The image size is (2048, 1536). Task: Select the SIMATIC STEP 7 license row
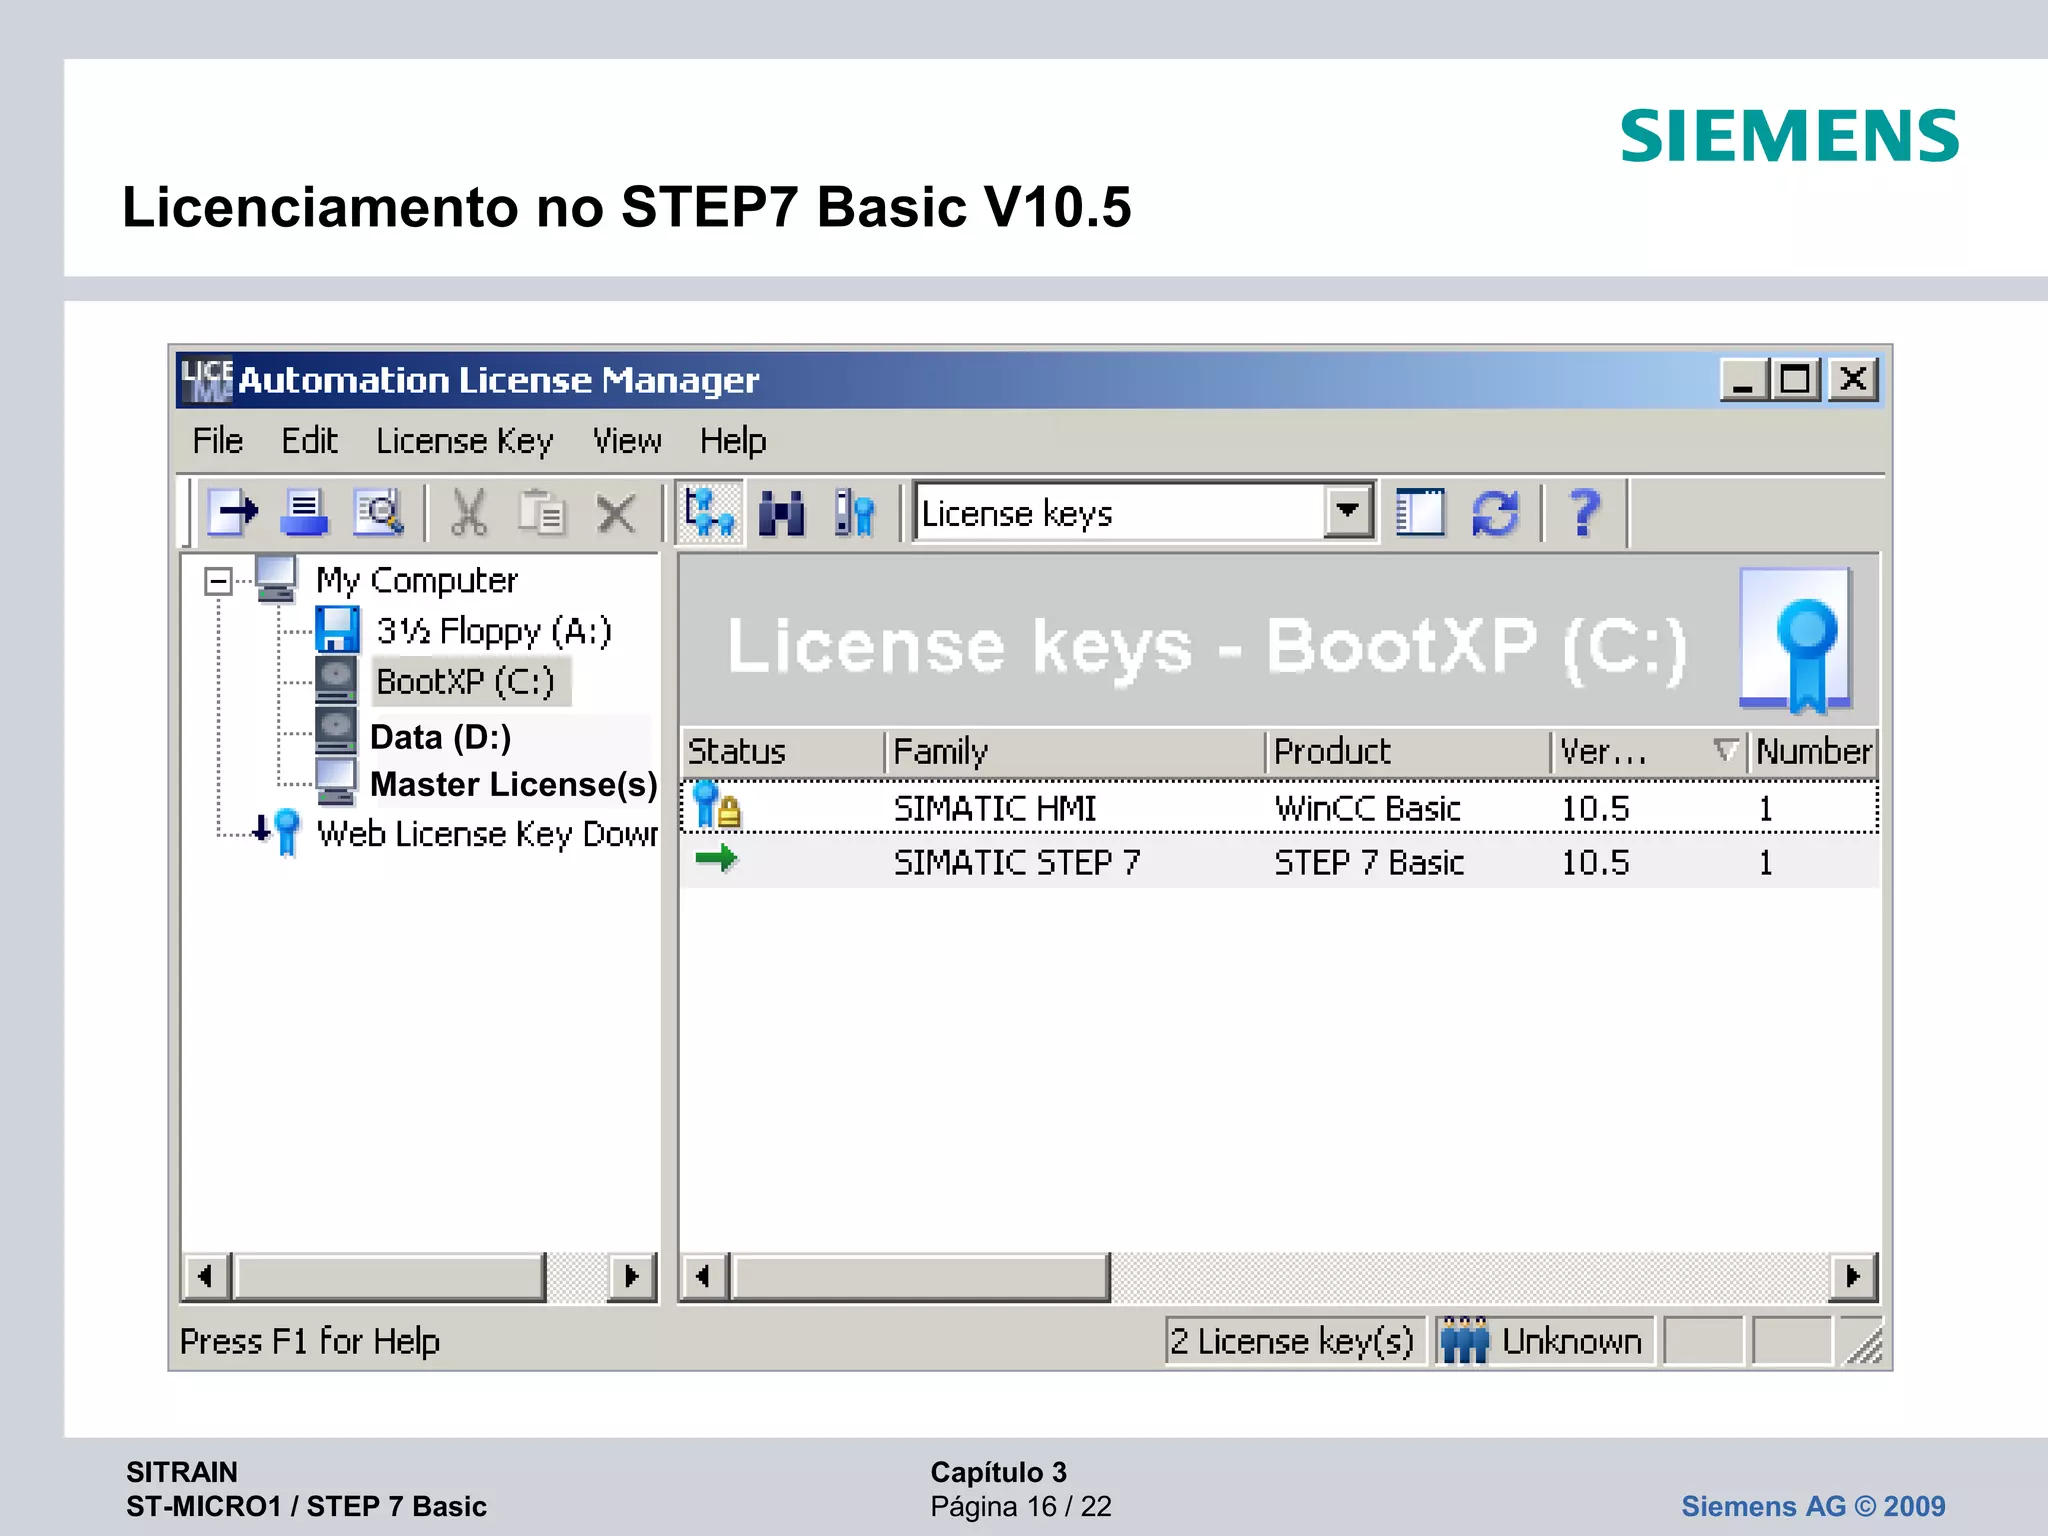[x=1279, y=861]
